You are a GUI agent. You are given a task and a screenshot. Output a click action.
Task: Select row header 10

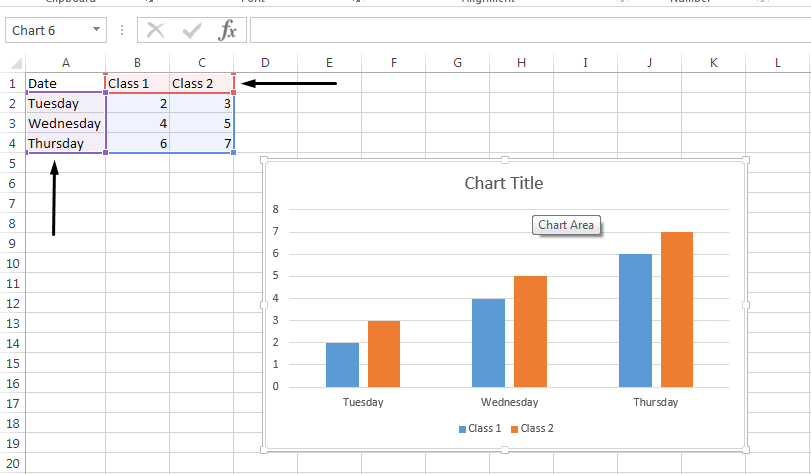click(x=12, y=263)
